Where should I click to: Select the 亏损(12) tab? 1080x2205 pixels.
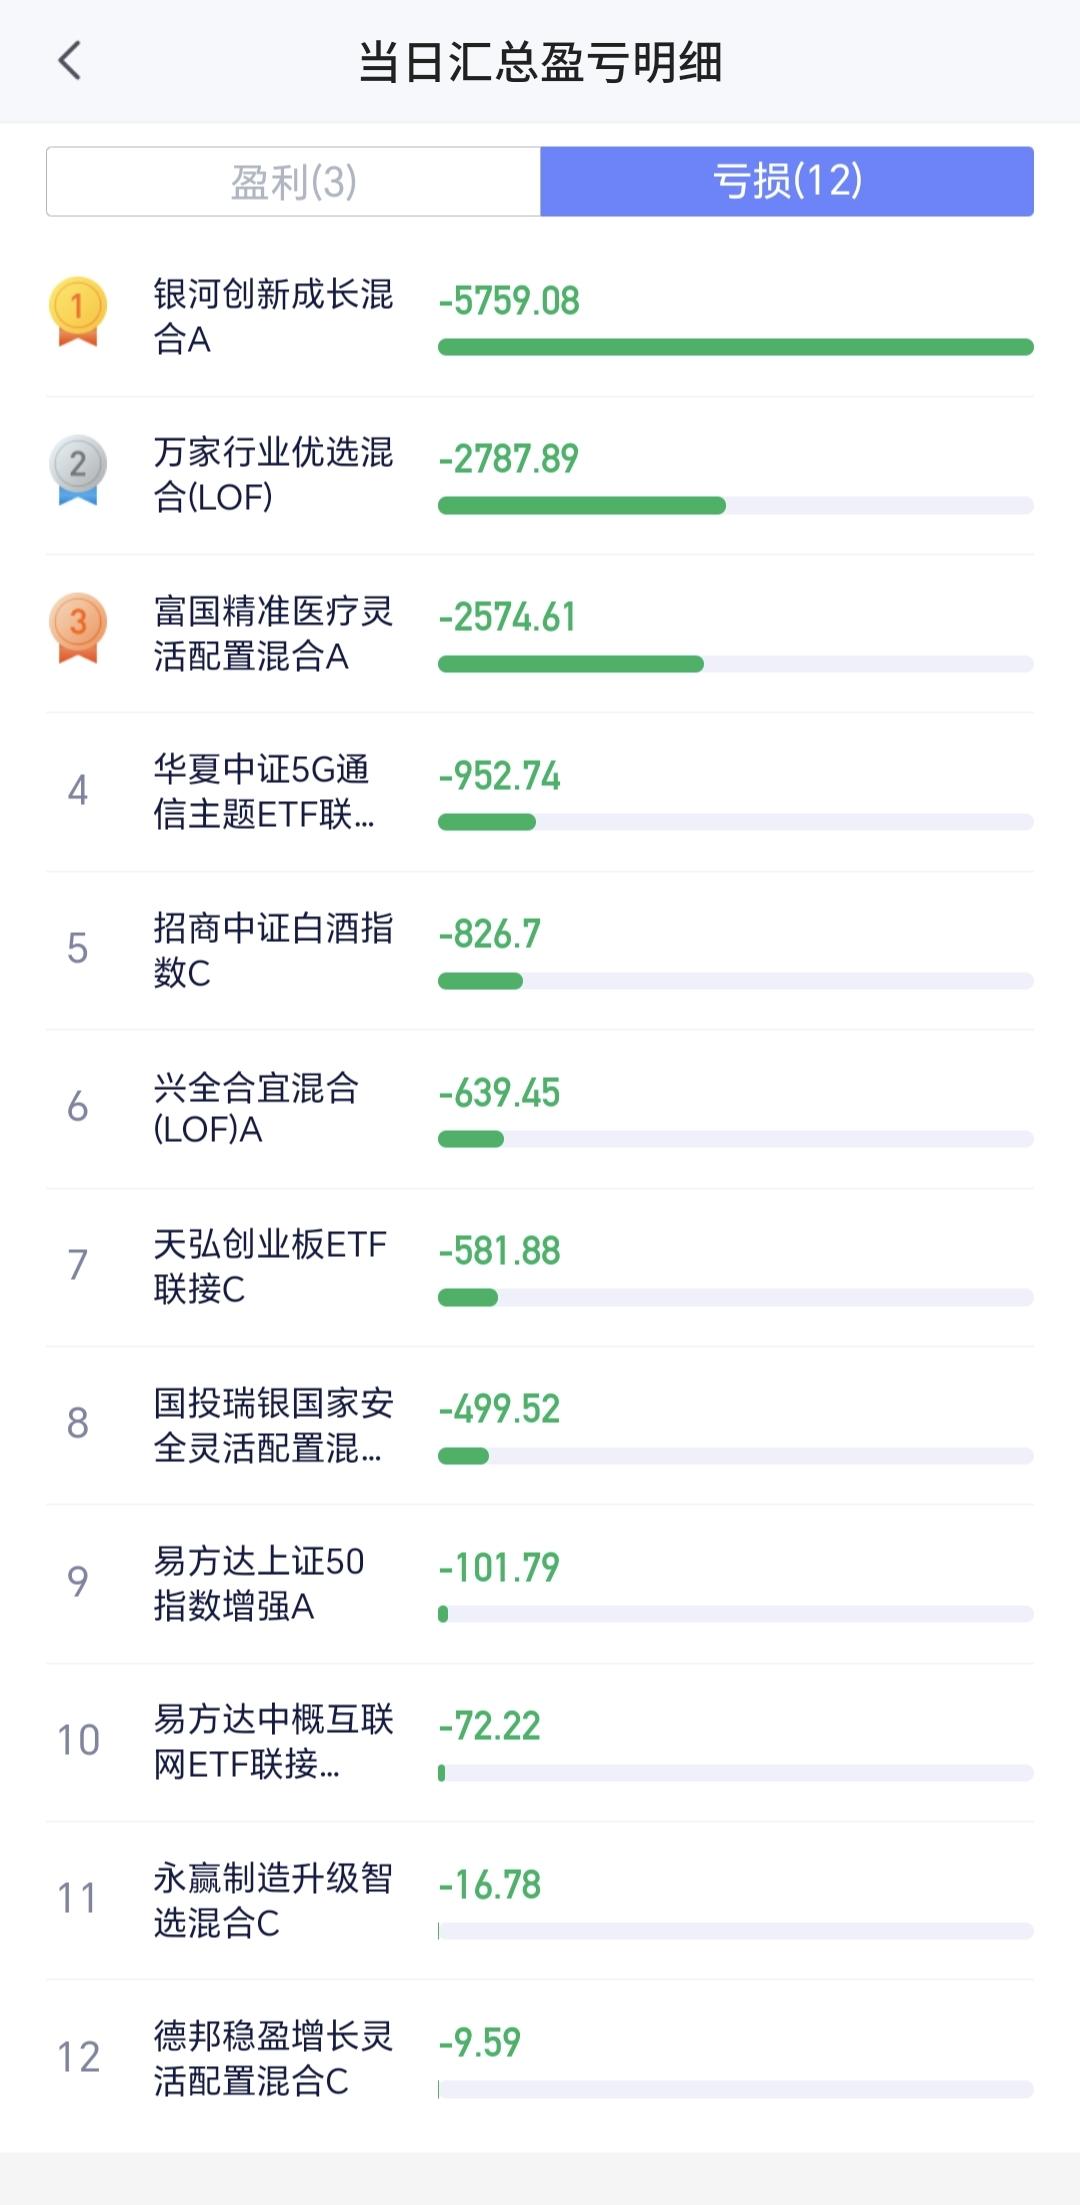[787, 182]
